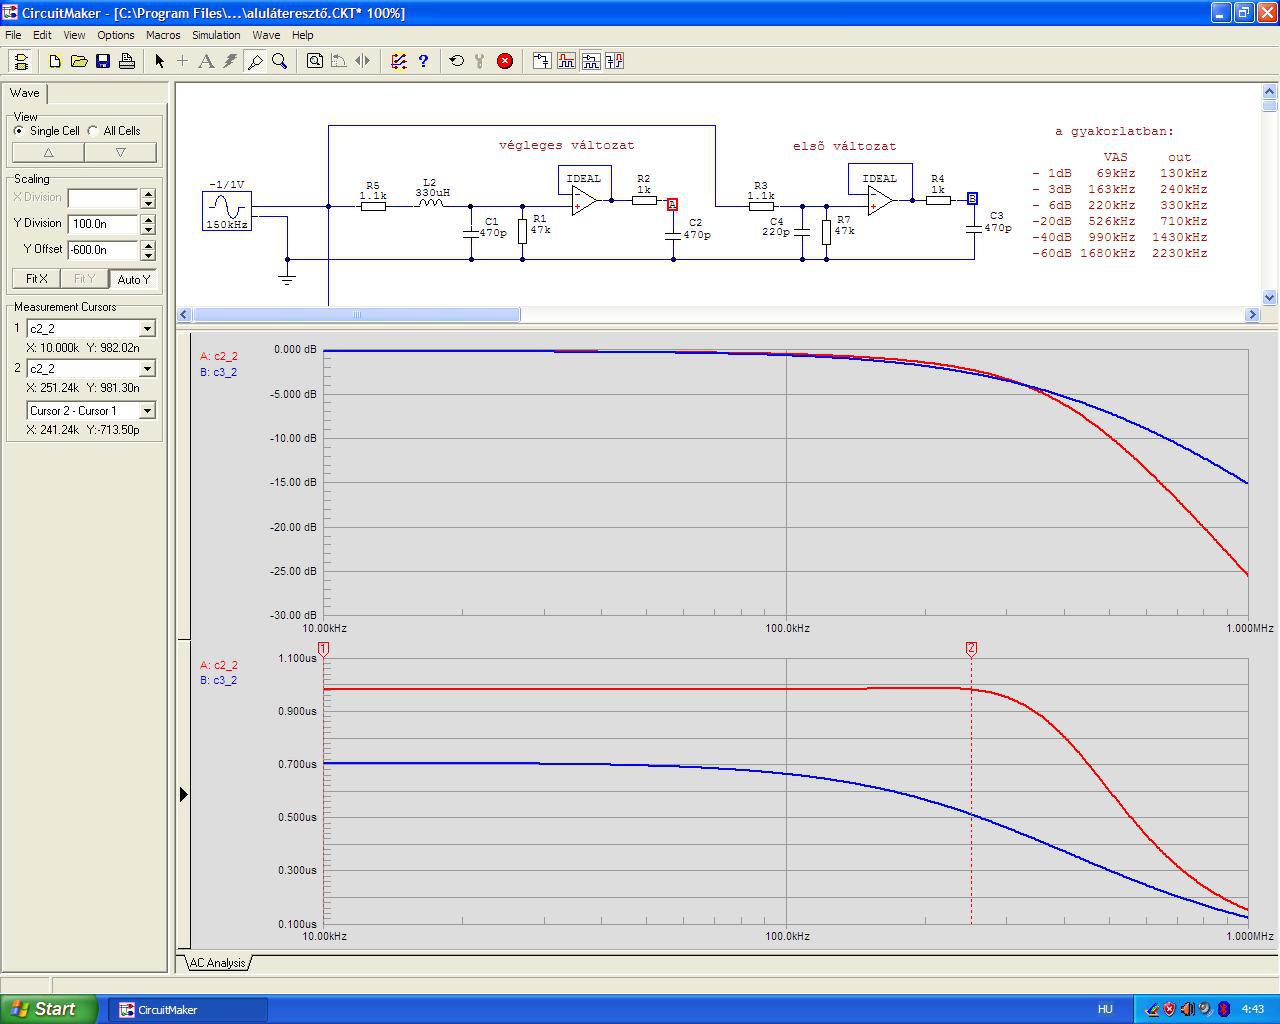Click the Y Offset input field

[103, 249]
